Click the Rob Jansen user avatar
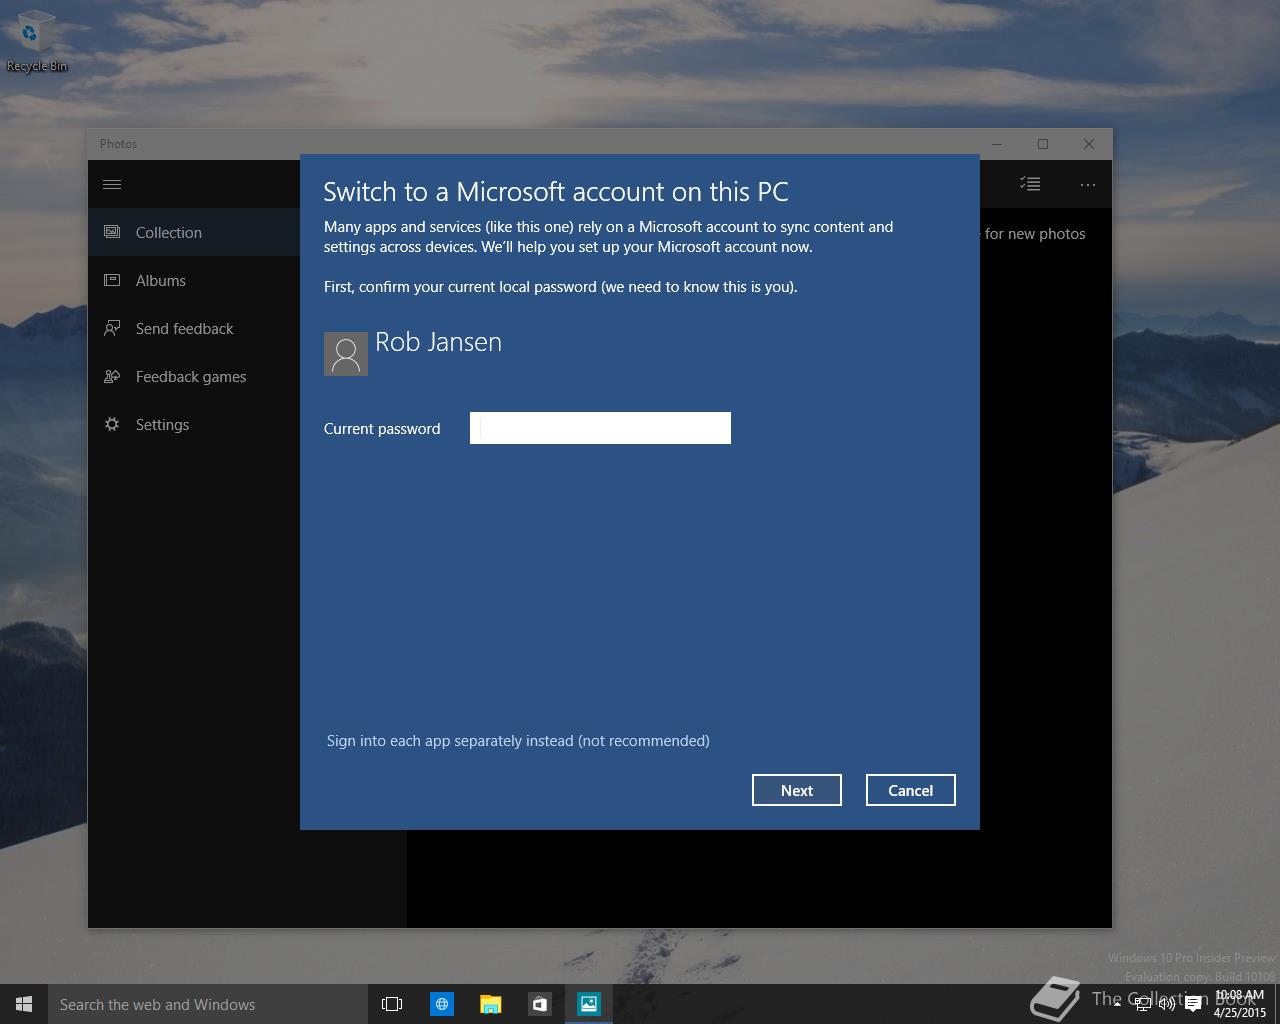 coord(346,354)
